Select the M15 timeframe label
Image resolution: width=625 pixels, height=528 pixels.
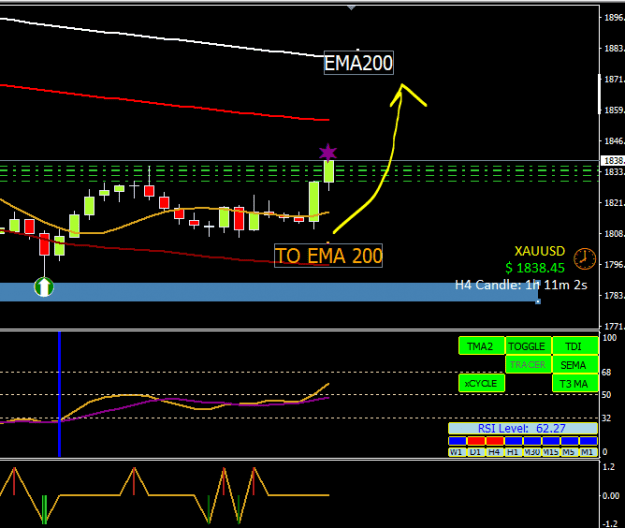coord(551,452)
